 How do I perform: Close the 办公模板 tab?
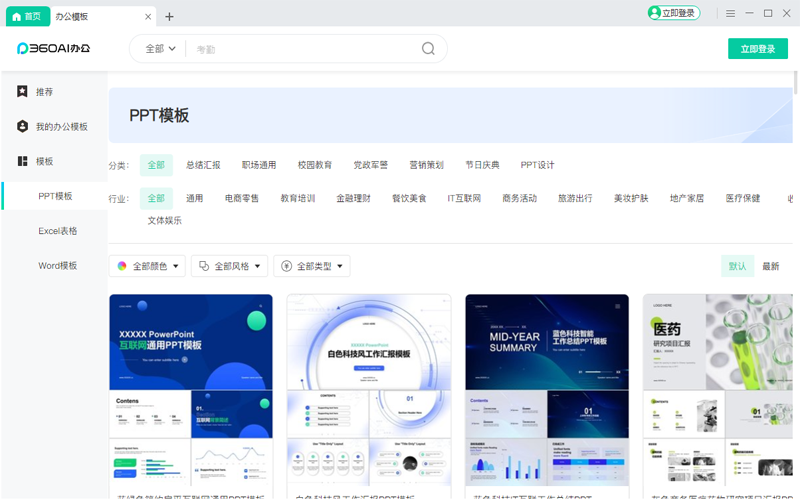pyautogui.click(x=149, y=16)
